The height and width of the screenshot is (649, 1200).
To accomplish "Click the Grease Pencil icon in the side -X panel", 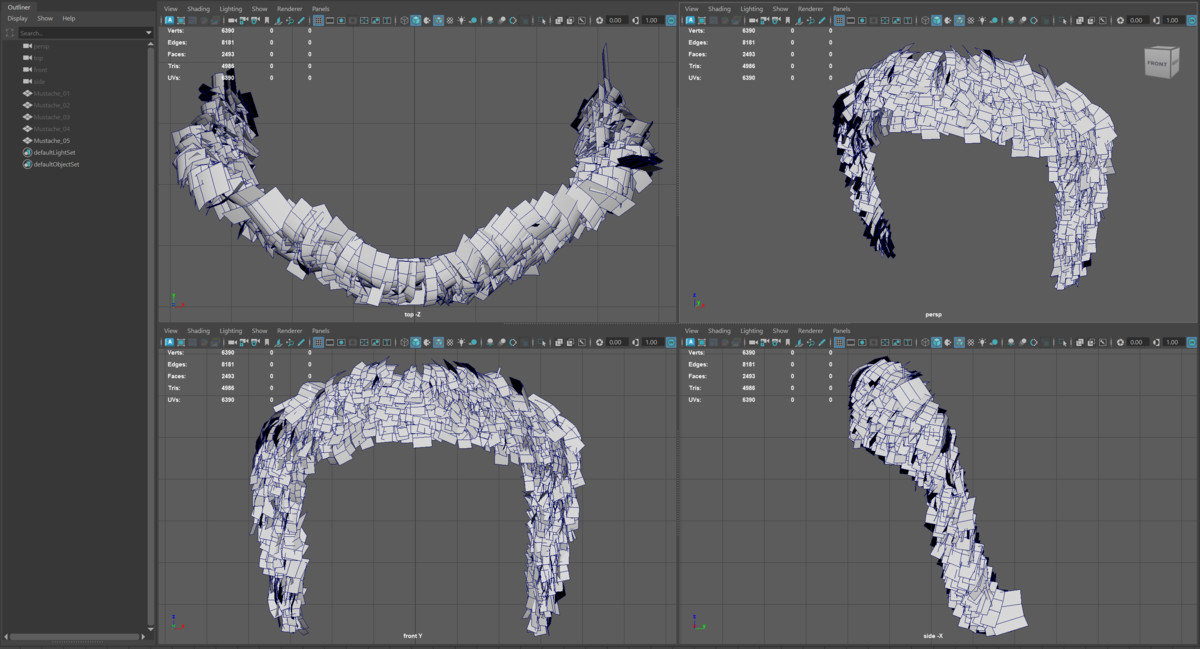I will pos(820,342).
